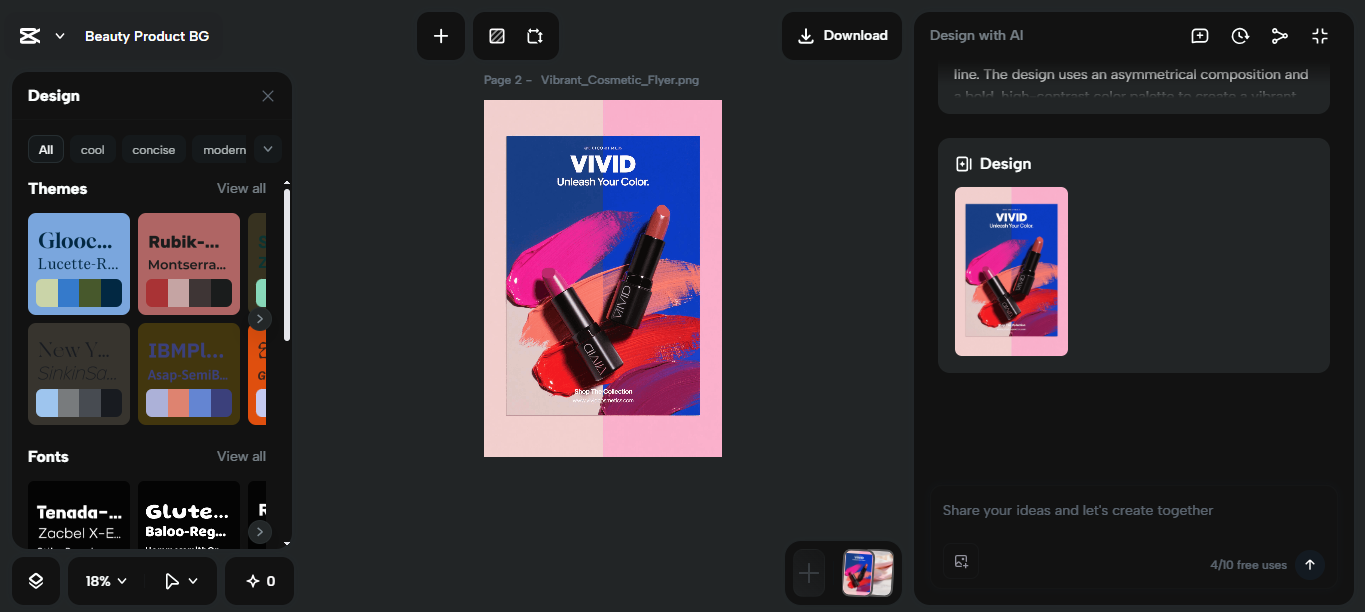View the version history via clock icon
This screenshot has width=1365, height=612.
point(1240,35)
